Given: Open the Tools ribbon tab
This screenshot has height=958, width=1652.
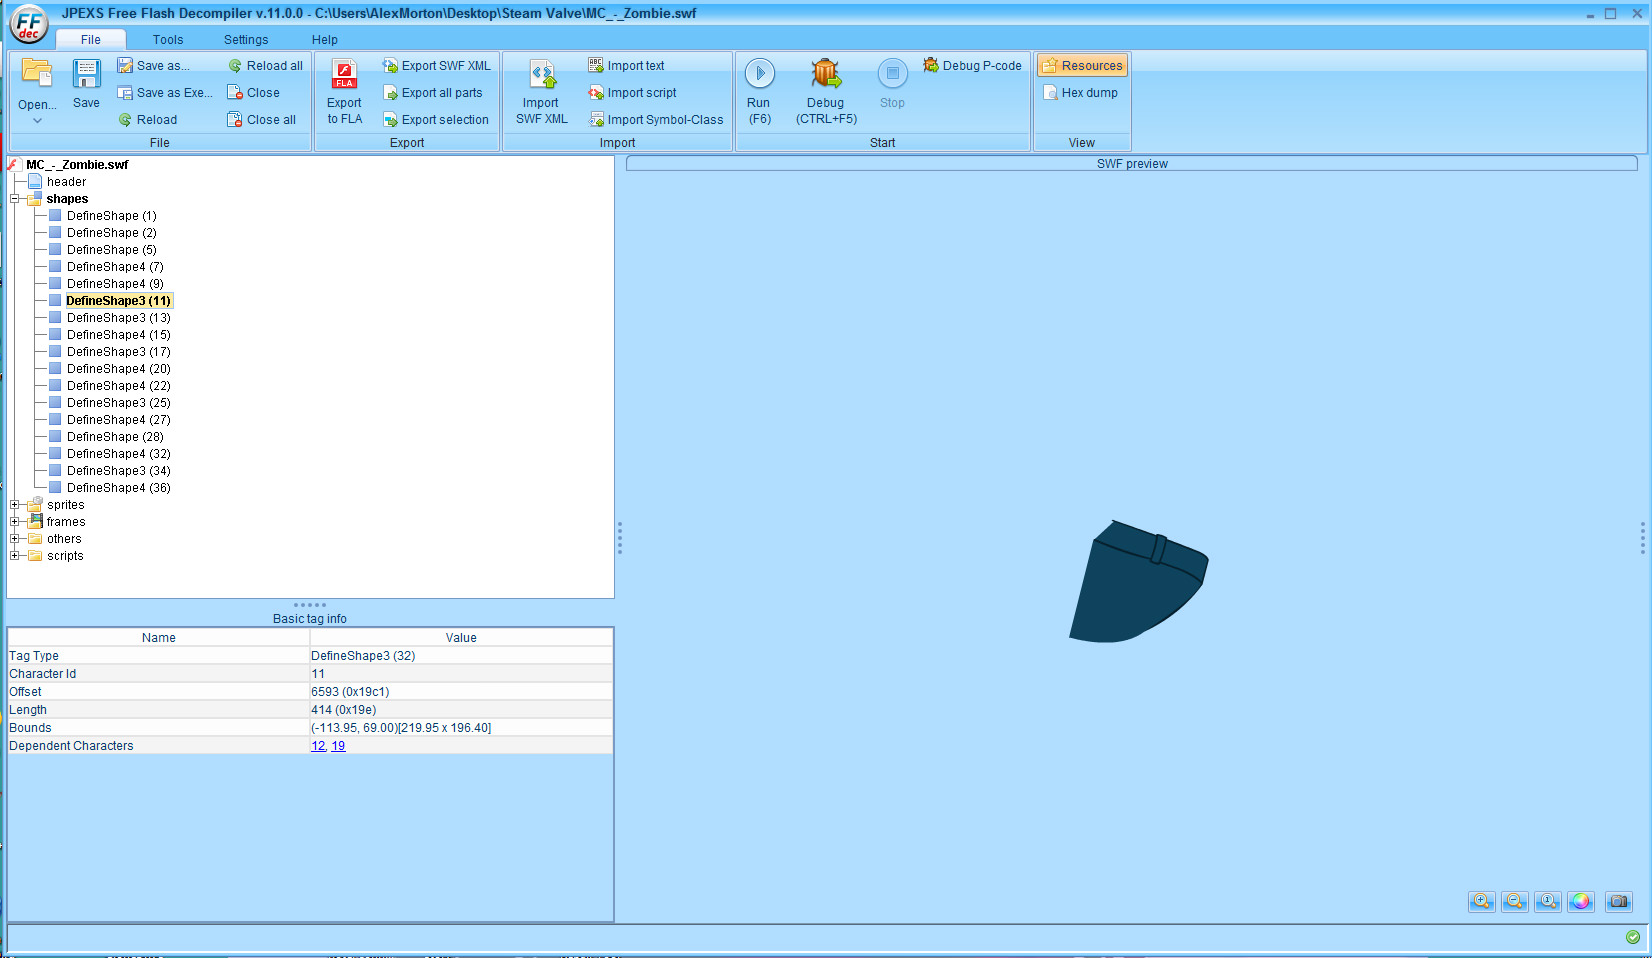Looking at the screenshot, I should [168, 40].
